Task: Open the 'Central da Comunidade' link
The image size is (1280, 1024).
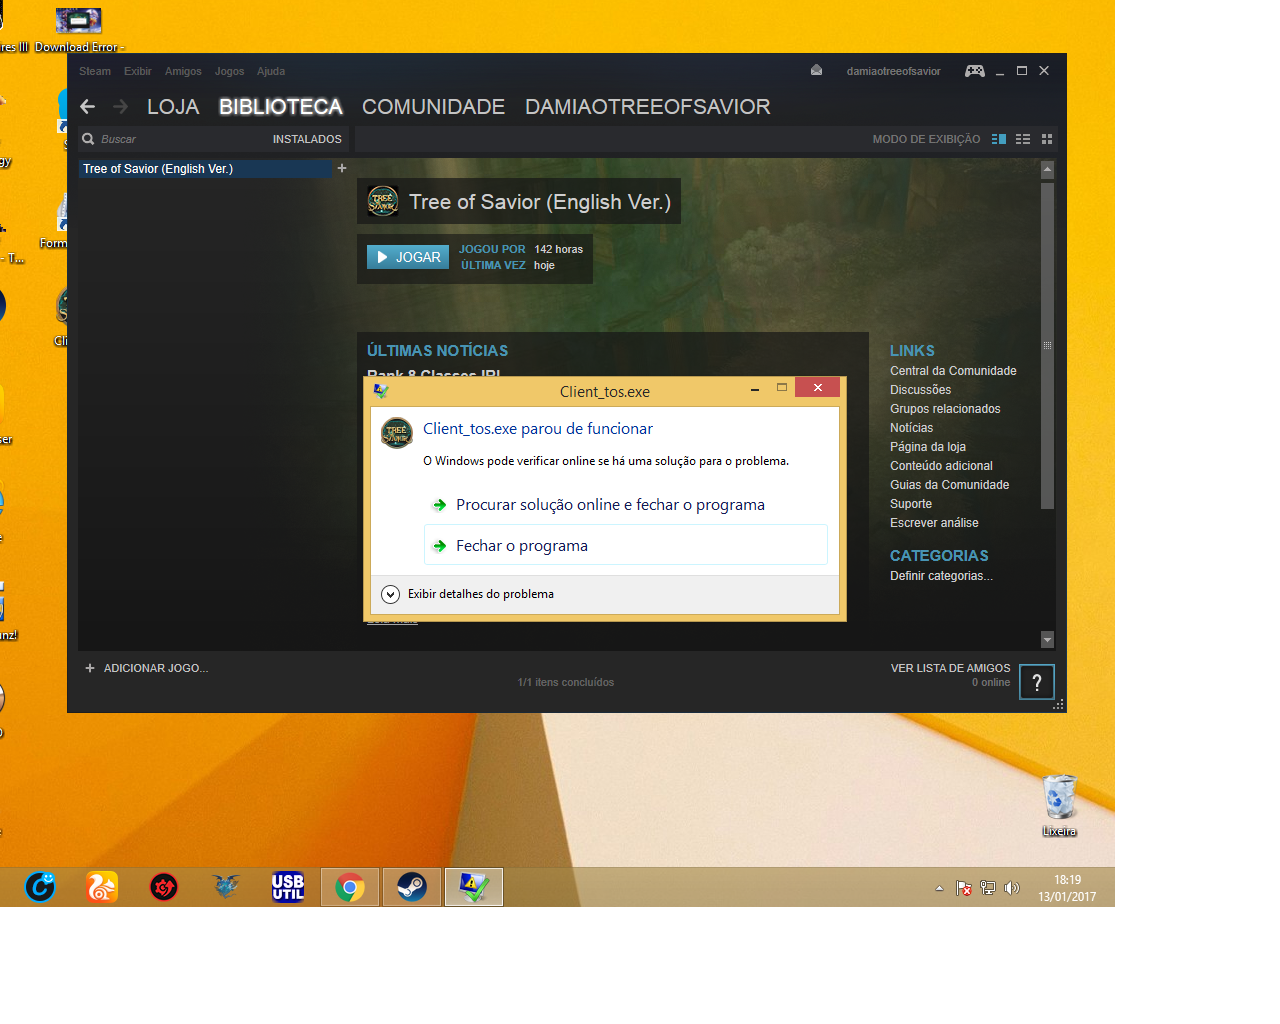Action: [x=953, y=371]
